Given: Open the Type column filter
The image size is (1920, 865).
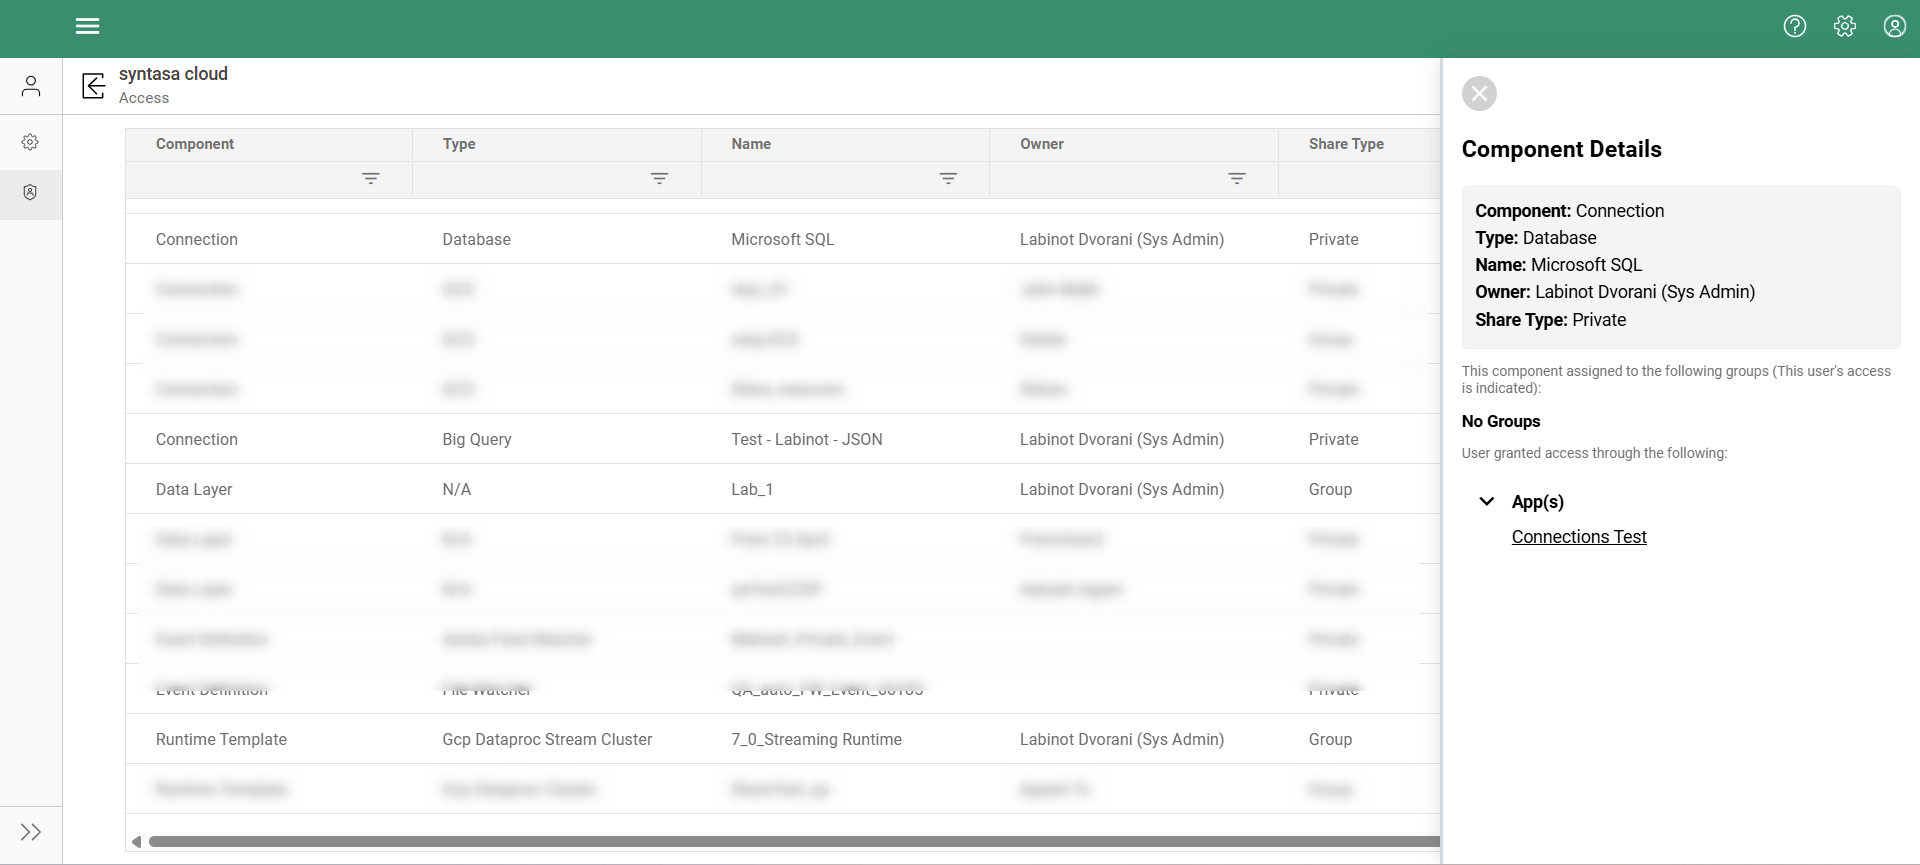Looking at the screenshot, I should pos(660,179).
